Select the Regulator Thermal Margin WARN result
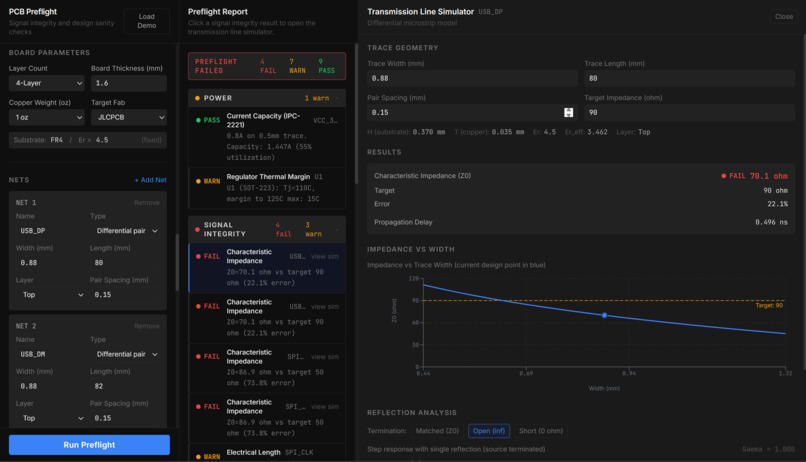 [267, 188]
